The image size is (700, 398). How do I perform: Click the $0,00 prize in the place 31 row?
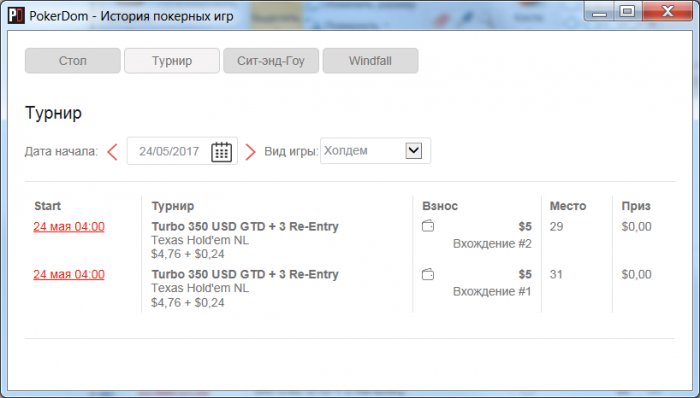coord(637,274)
